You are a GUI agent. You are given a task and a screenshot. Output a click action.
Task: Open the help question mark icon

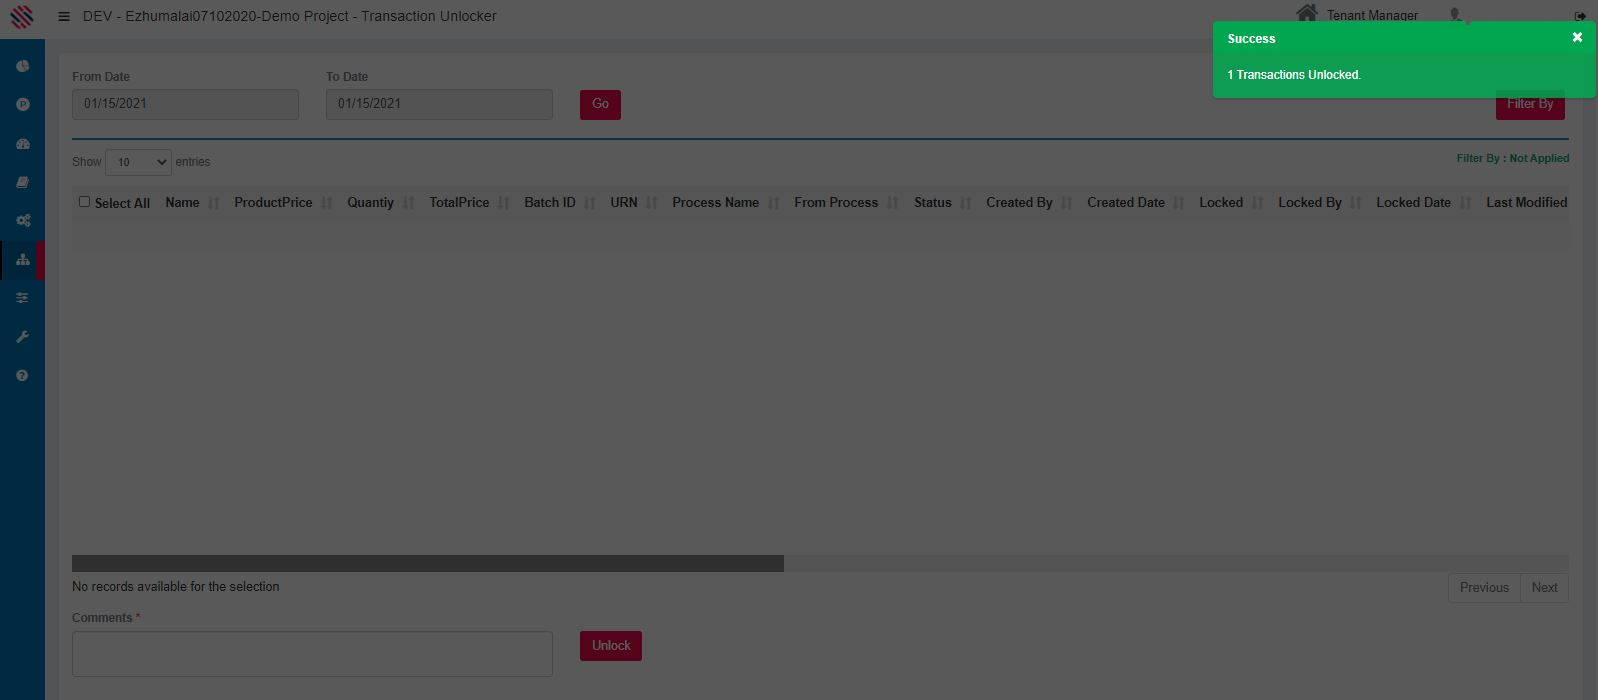pyautogui.click(x=22, y=376)
